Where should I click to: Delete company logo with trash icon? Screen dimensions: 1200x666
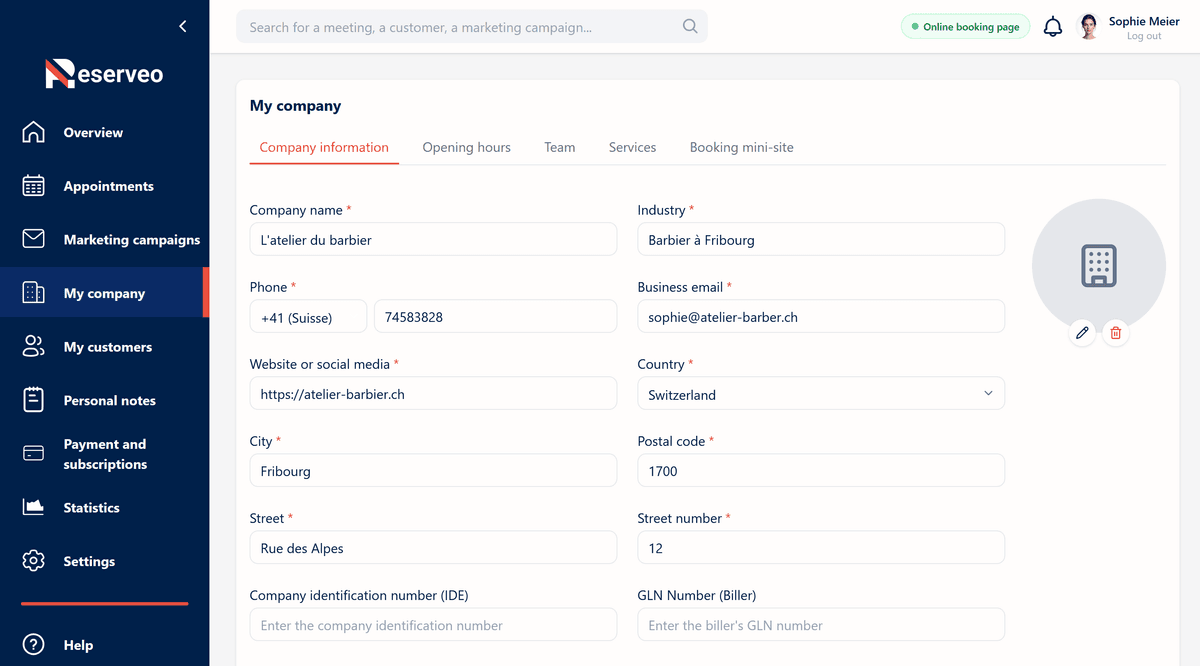[x=1116, y=333]
